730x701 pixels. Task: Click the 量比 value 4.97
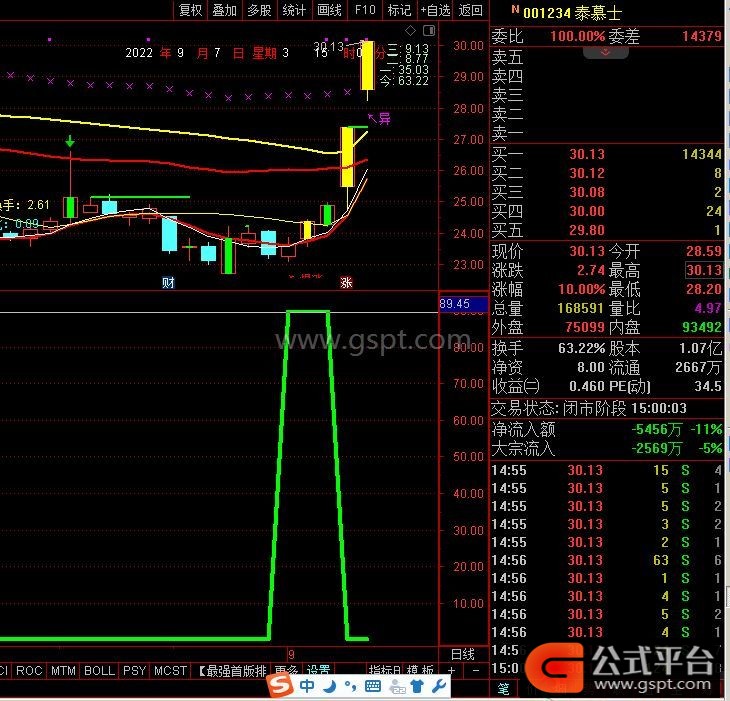(x=708, y=308)
